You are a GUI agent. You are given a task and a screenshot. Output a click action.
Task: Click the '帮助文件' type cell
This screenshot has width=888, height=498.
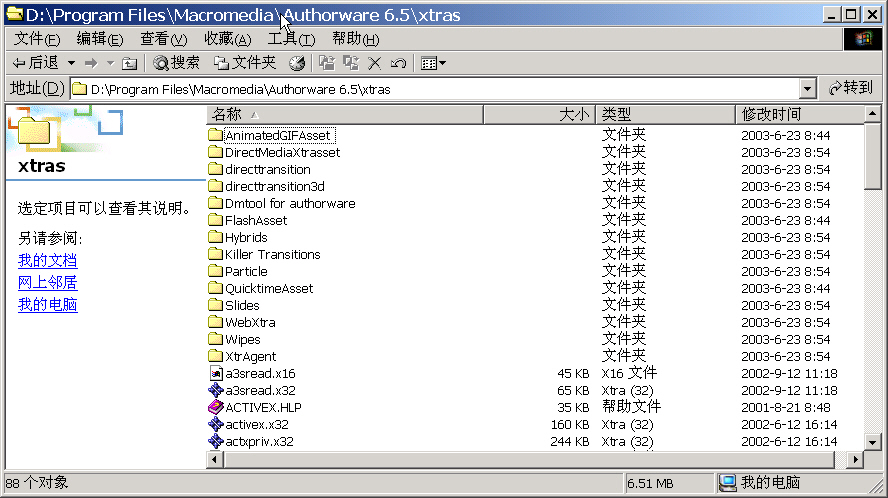click(x=631, y=407)
